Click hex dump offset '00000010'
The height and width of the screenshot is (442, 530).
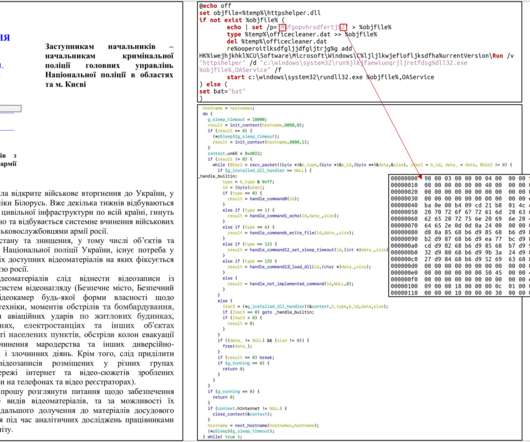404,185
